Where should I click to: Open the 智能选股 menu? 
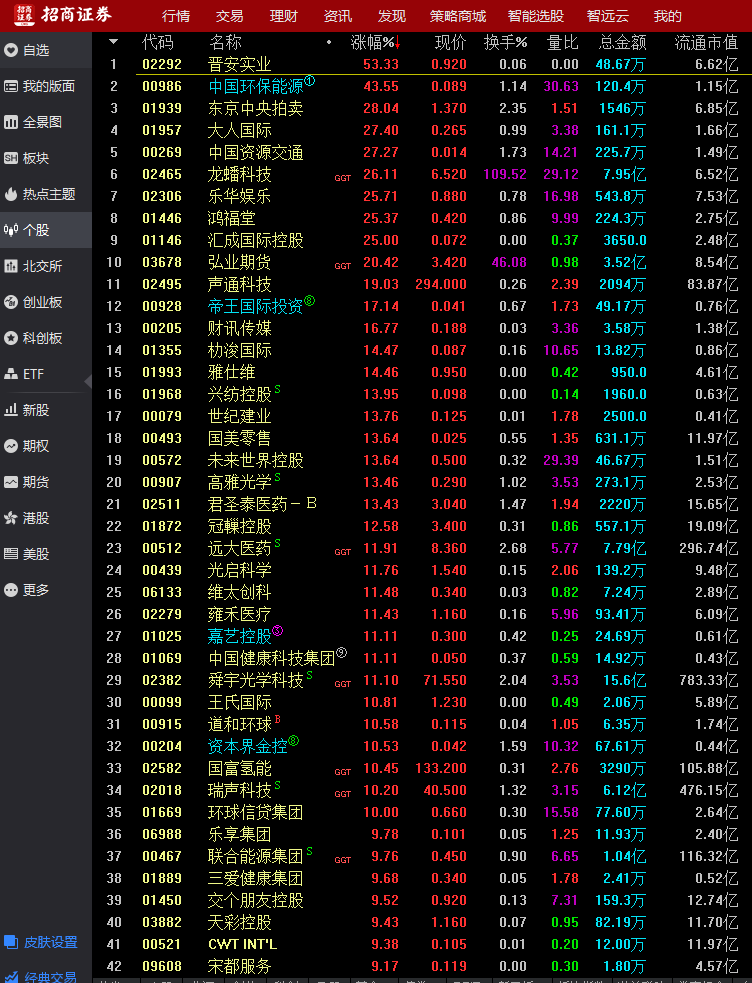click(536, 16)
